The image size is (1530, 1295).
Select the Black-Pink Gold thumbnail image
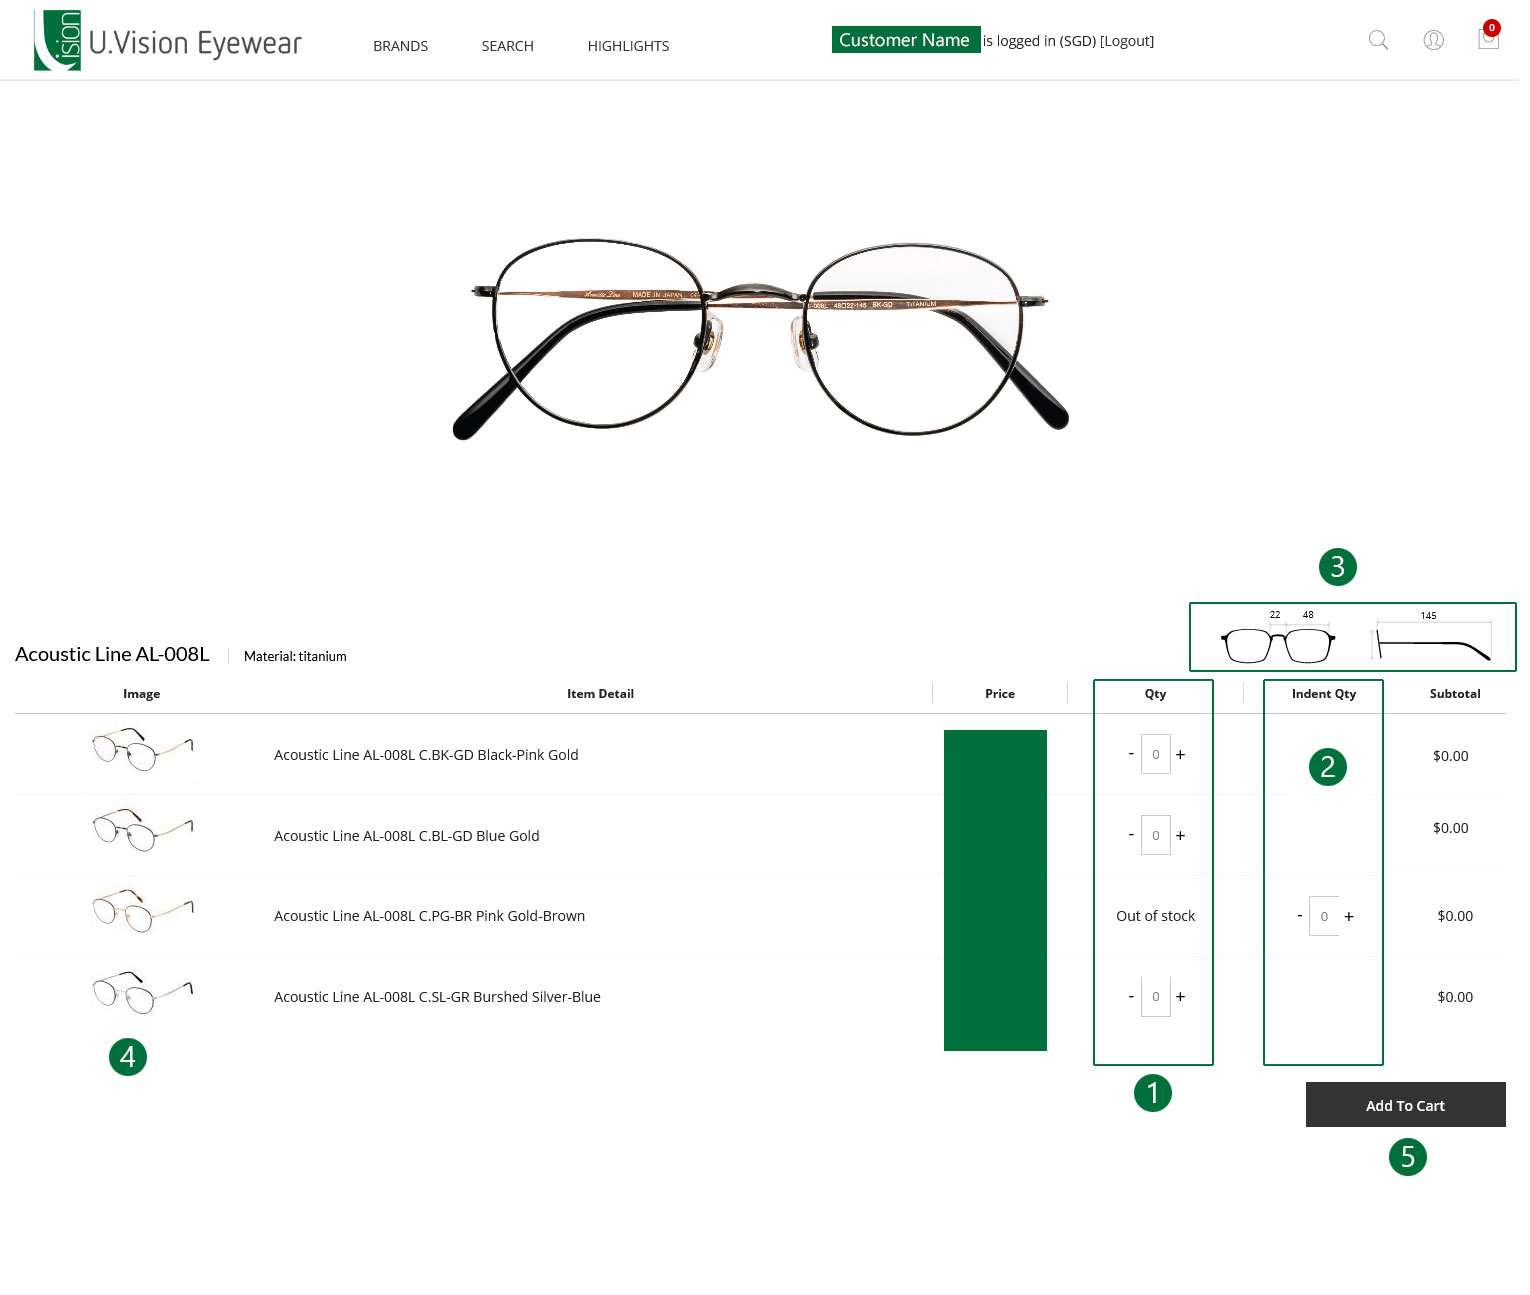[142, 749]
